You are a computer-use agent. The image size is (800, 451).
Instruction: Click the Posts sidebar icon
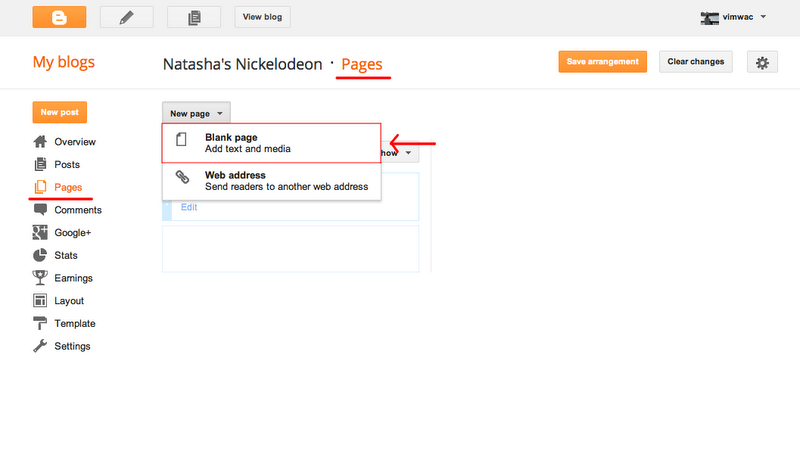(x=40, y=164)
